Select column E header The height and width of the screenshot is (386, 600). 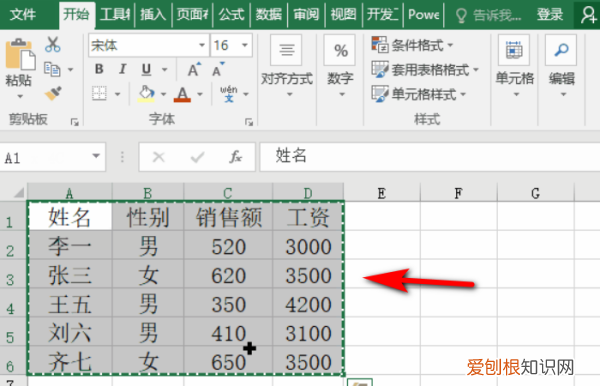click(382, 193)
